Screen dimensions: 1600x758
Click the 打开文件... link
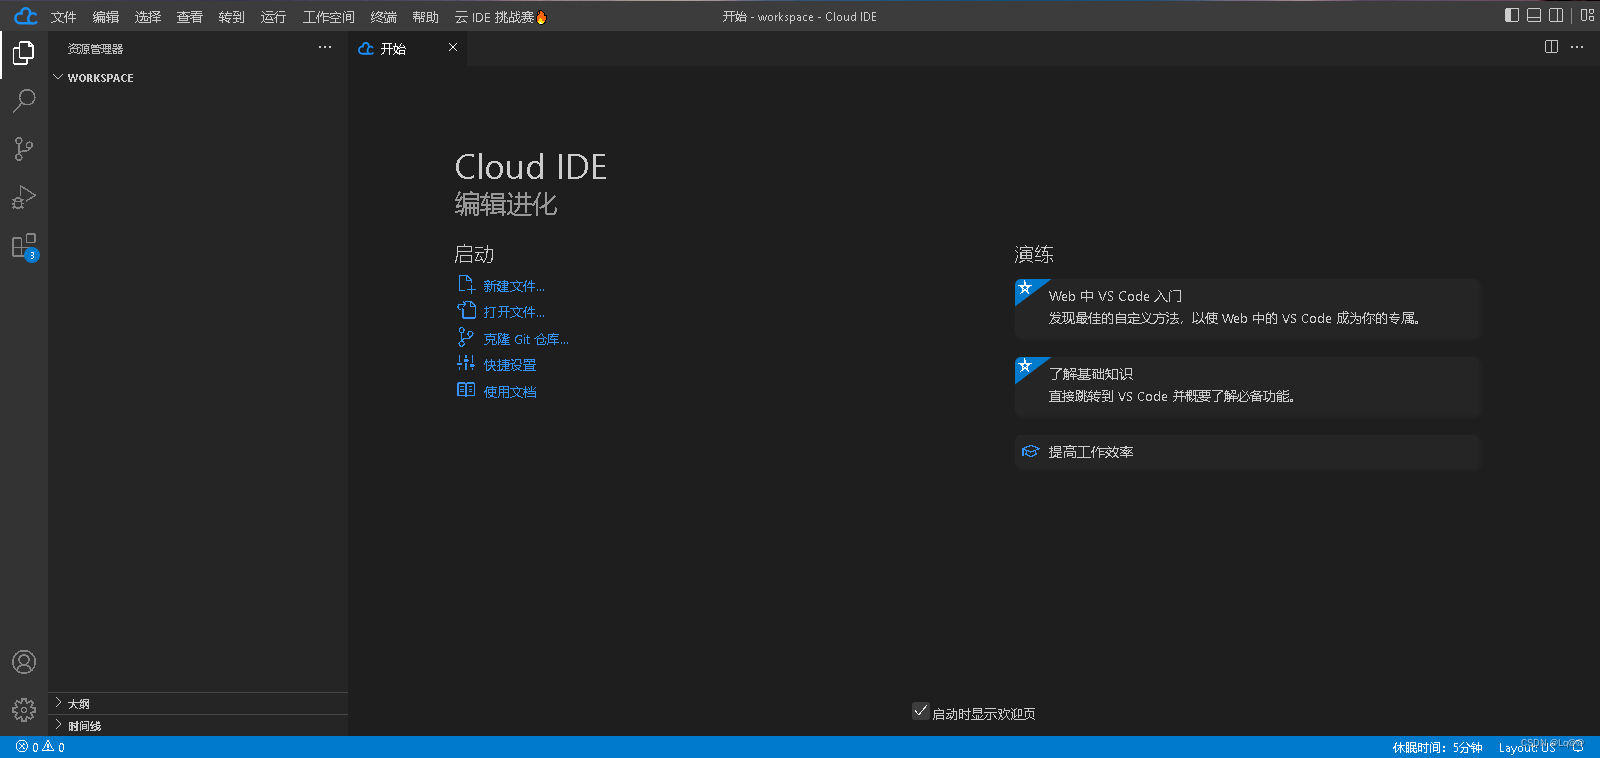point(514,312)
